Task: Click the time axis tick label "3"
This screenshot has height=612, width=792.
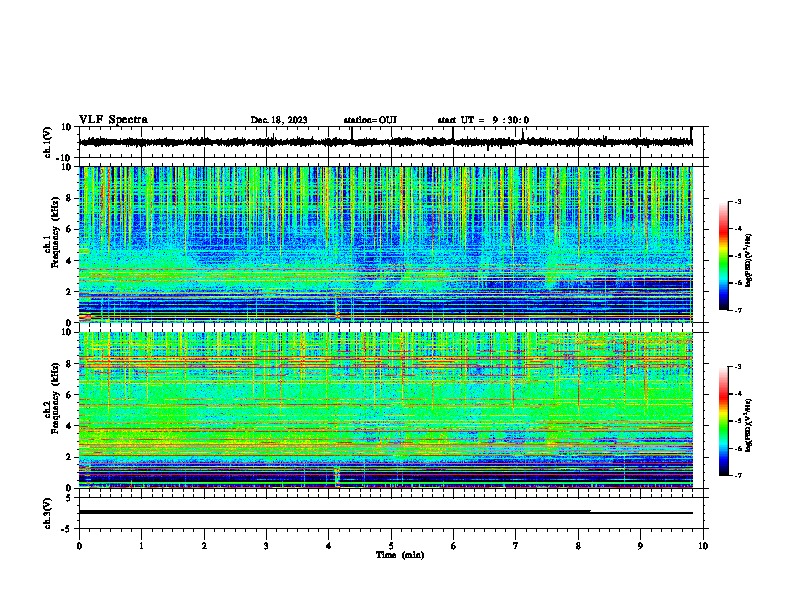Action: pyautogui.click(x=266, y=546)
